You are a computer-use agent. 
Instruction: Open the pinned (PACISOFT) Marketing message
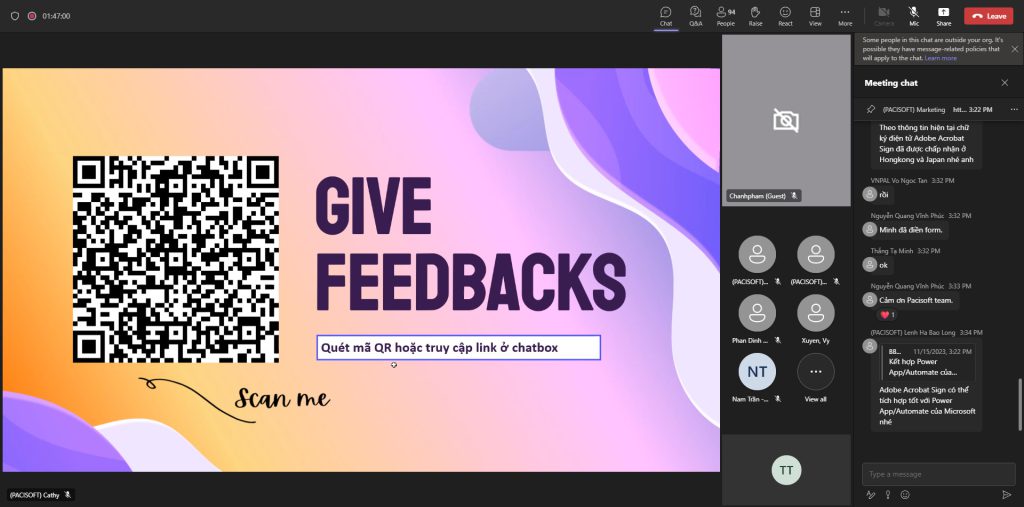tap(937, 110)
